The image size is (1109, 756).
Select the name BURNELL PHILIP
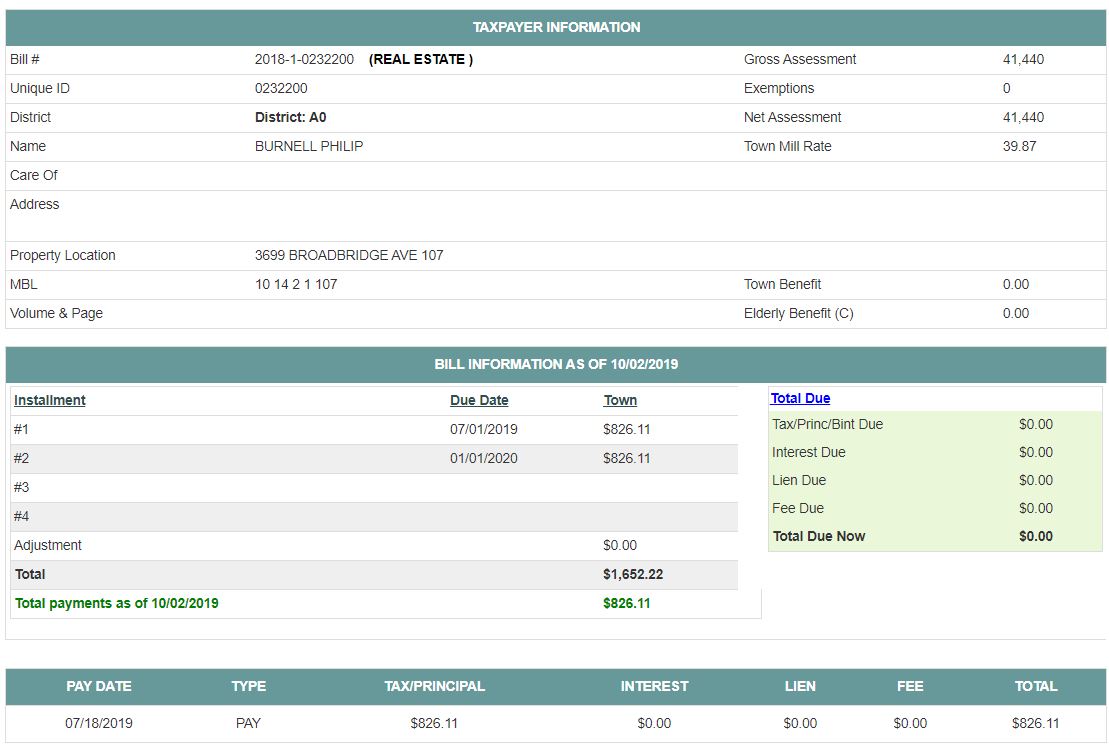[x=309, y=146]
